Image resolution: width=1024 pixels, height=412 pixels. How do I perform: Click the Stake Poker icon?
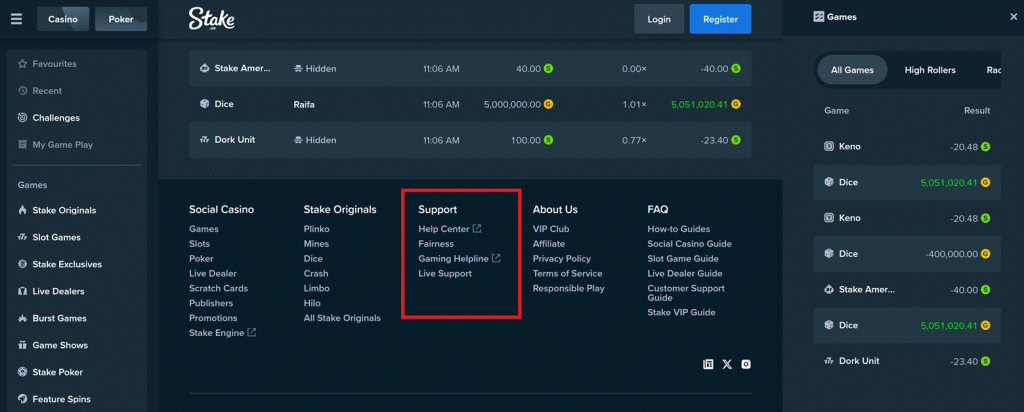23,372
